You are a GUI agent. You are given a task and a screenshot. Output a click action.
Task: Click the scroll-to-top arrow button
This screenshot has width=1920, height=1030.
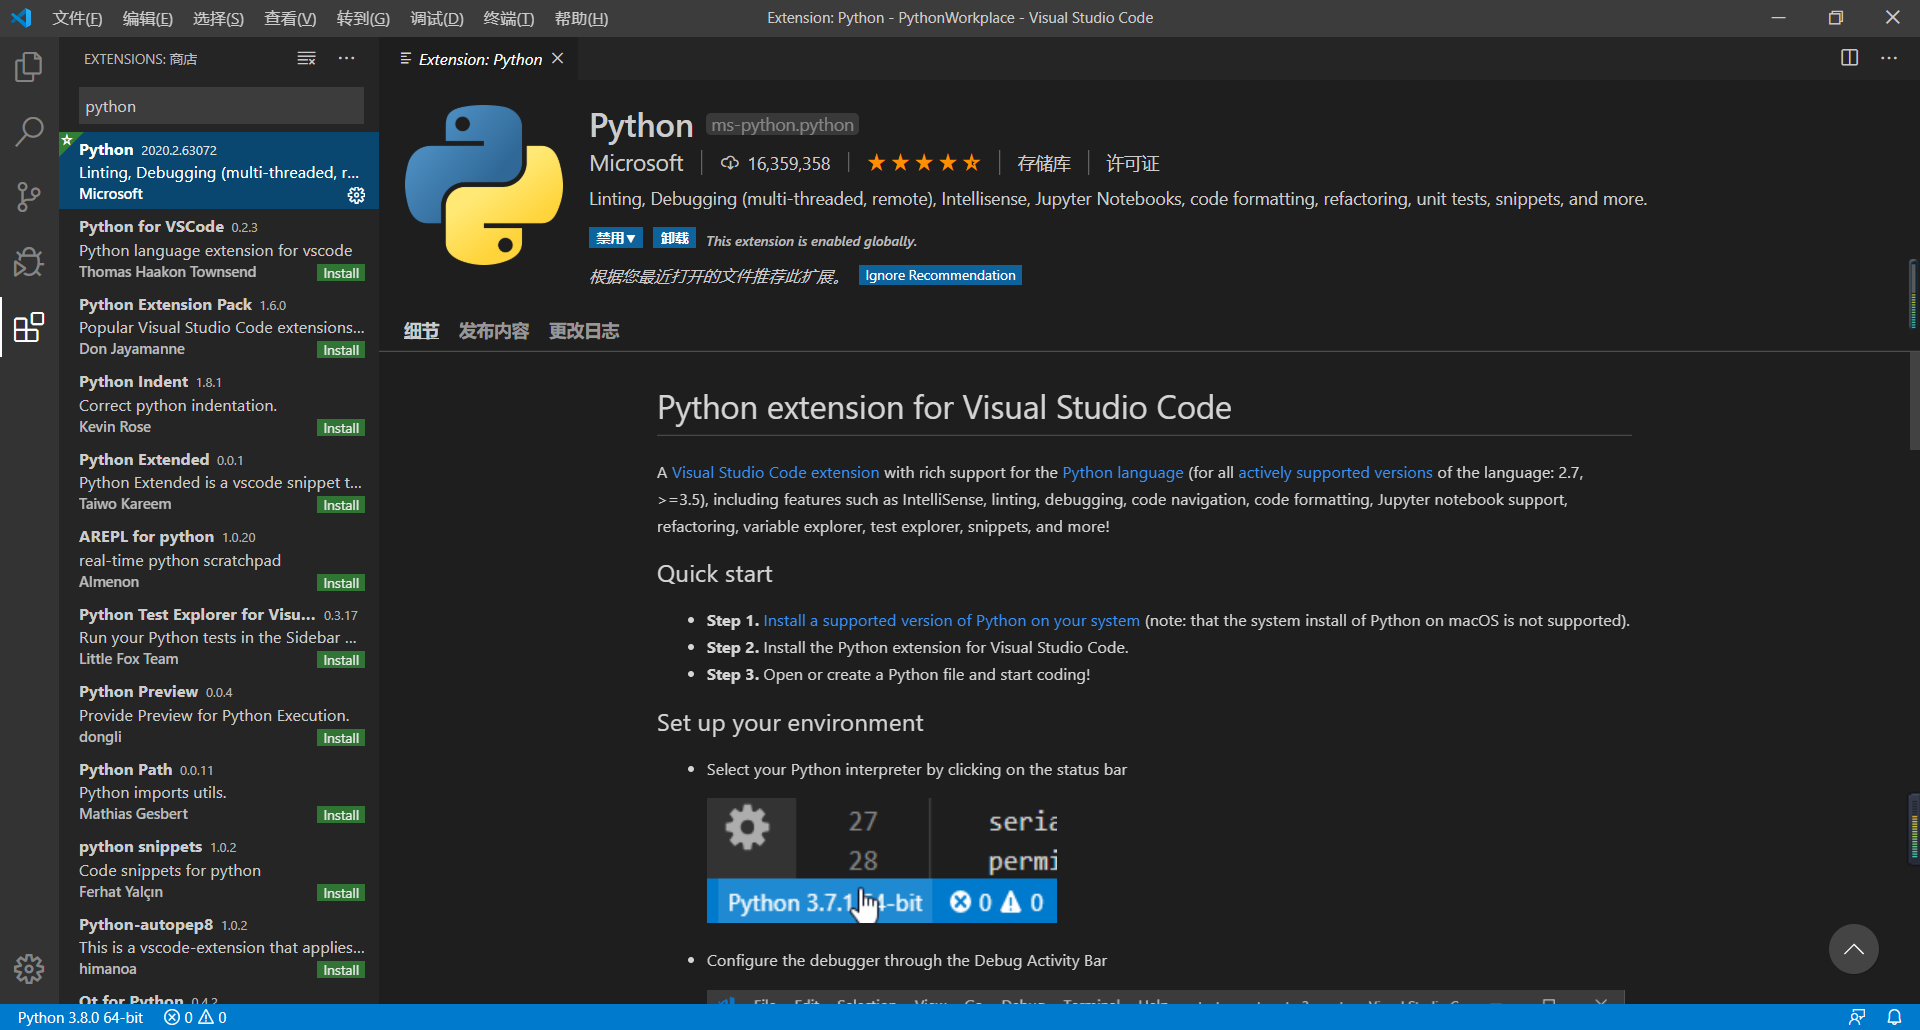(x=1853, y=948)
